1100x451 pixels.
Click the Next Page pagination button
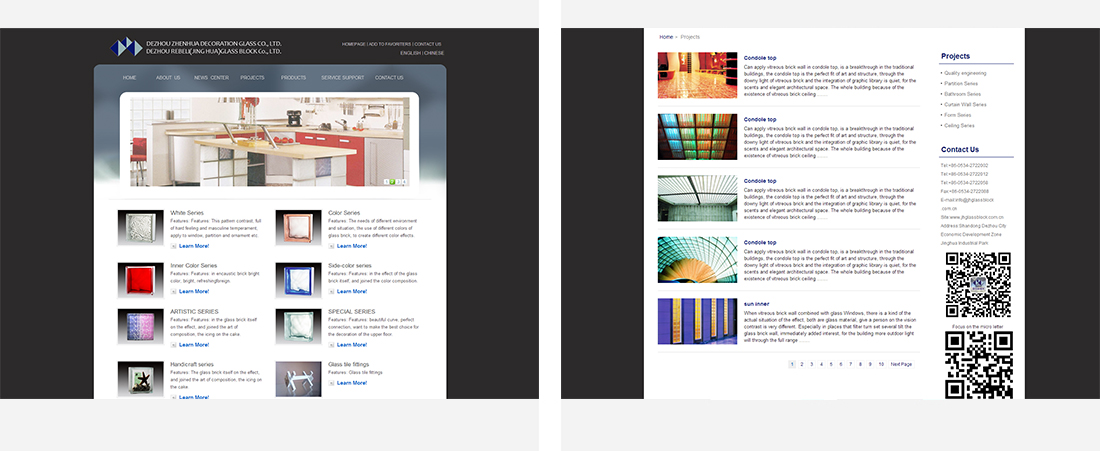(901, 365)
